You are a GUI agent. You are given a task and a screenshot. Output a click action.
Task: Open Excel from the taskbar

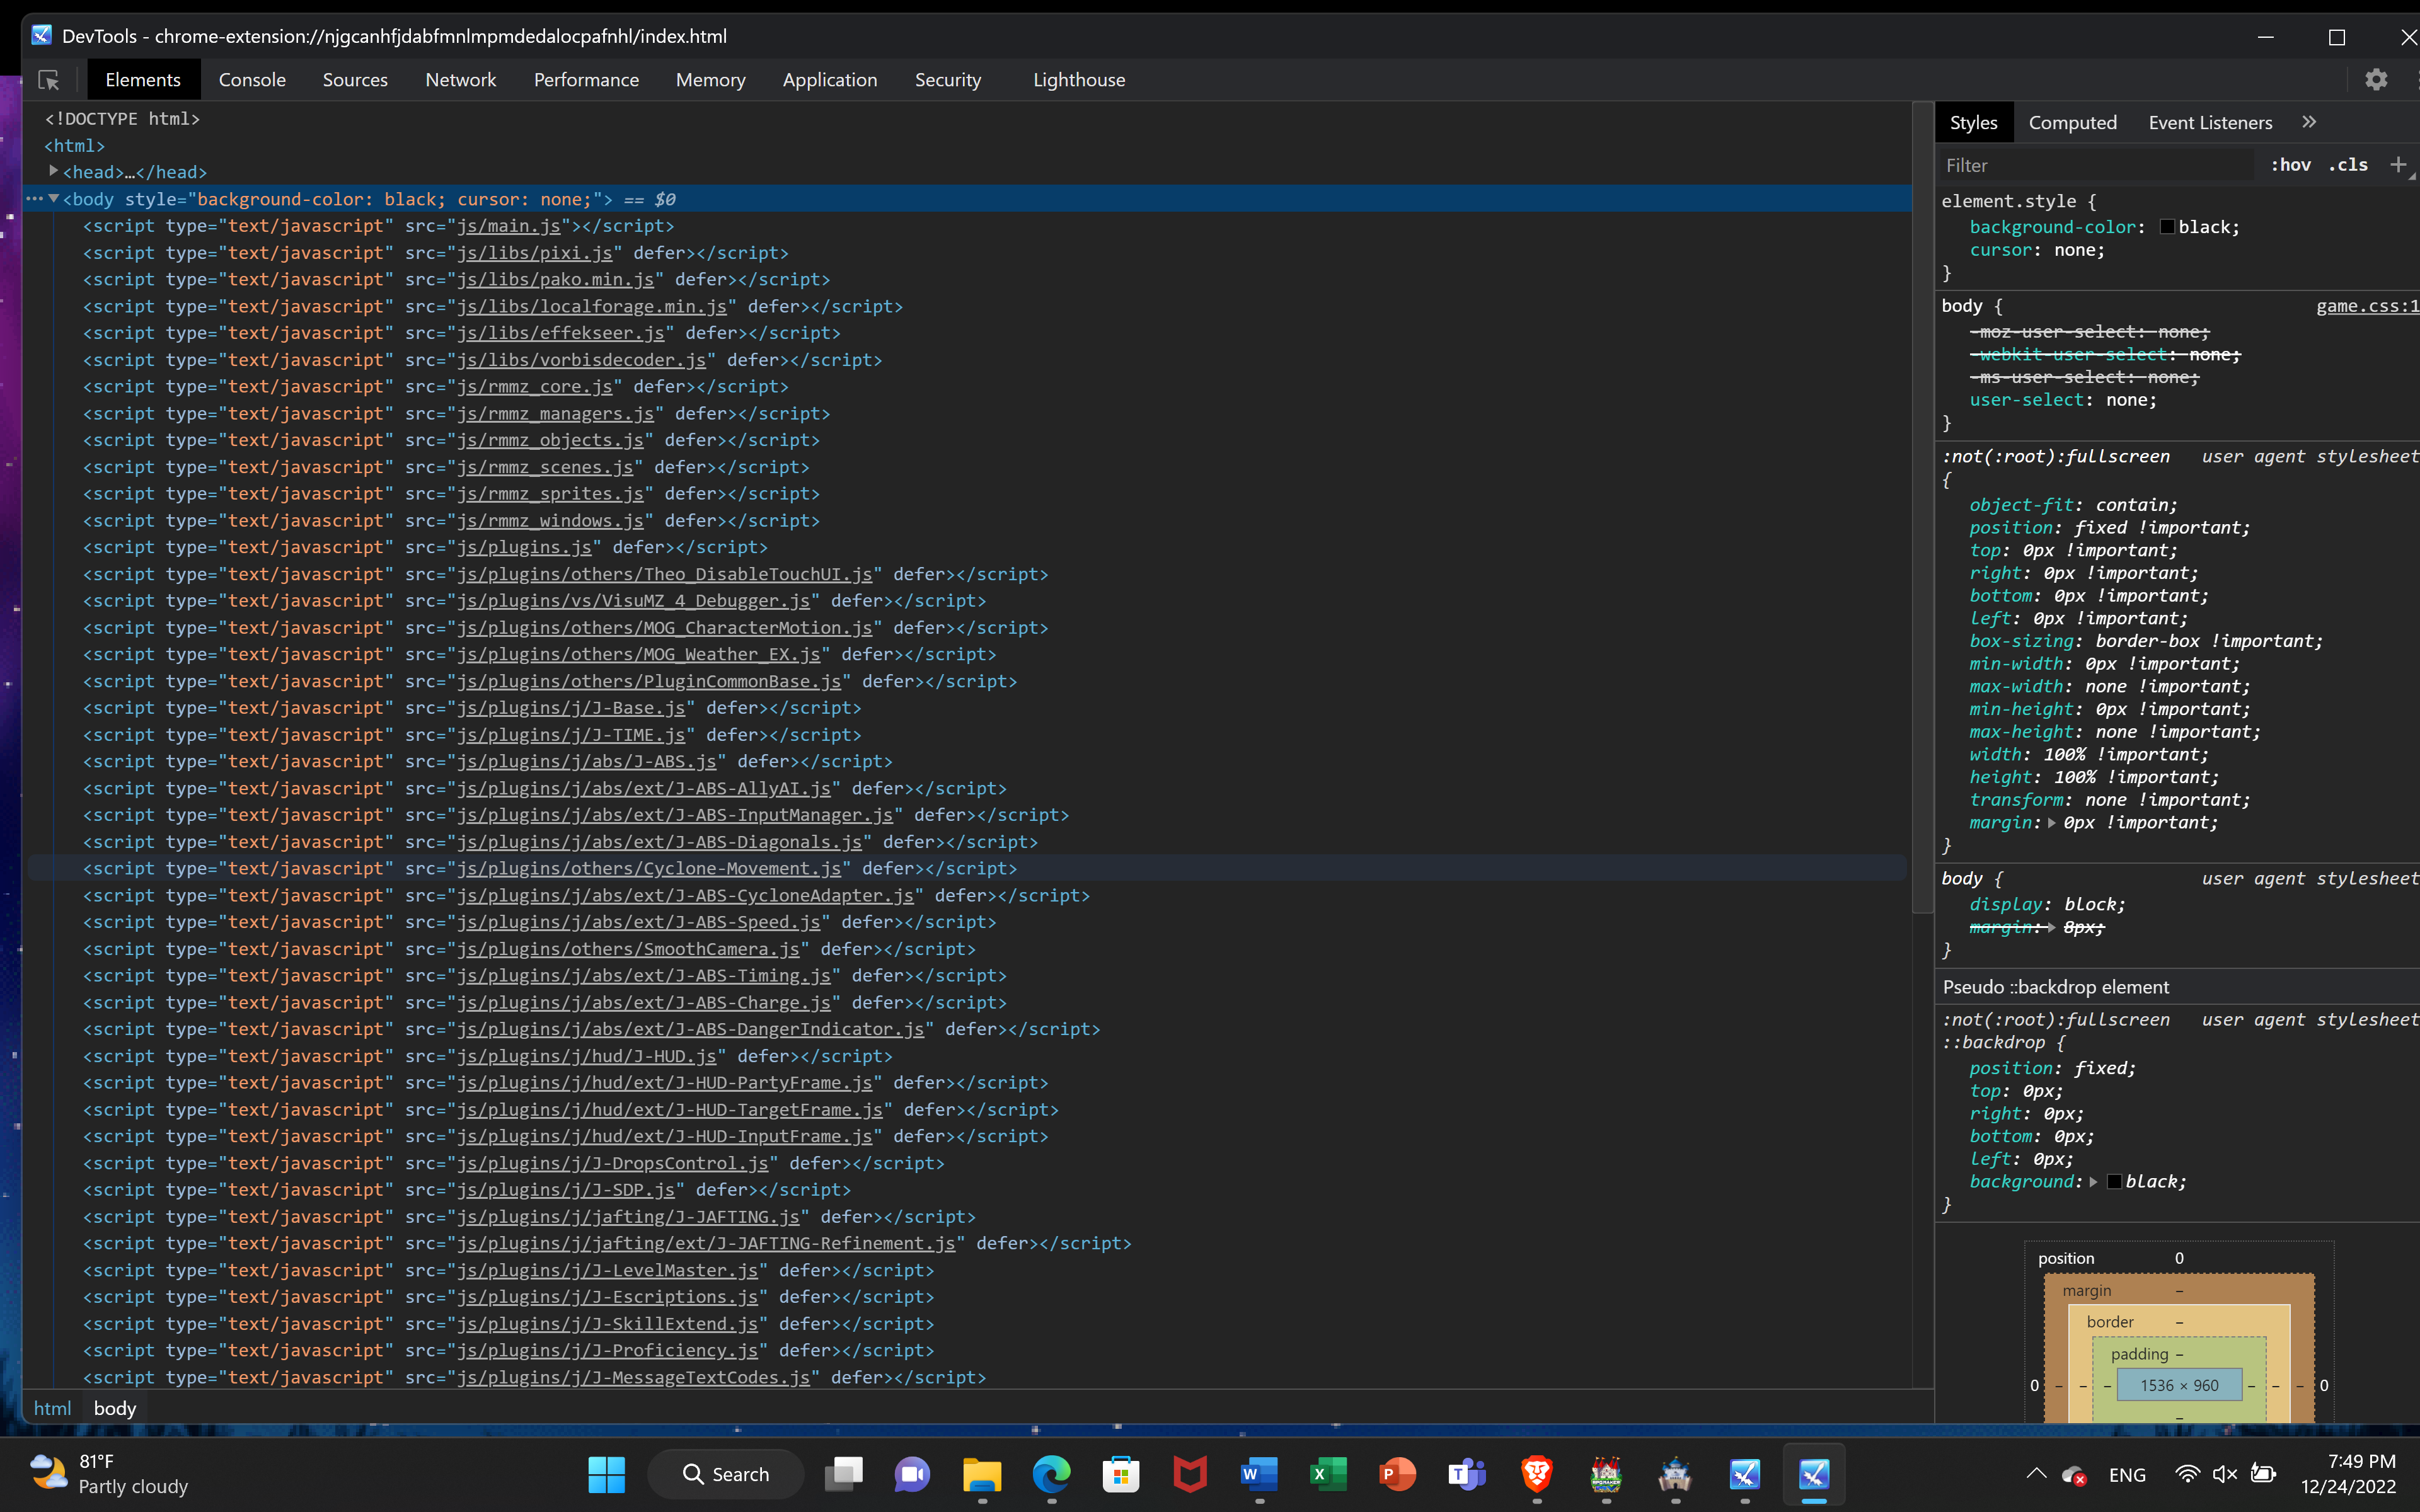pyautogui.click(x=1328, y=1474)
